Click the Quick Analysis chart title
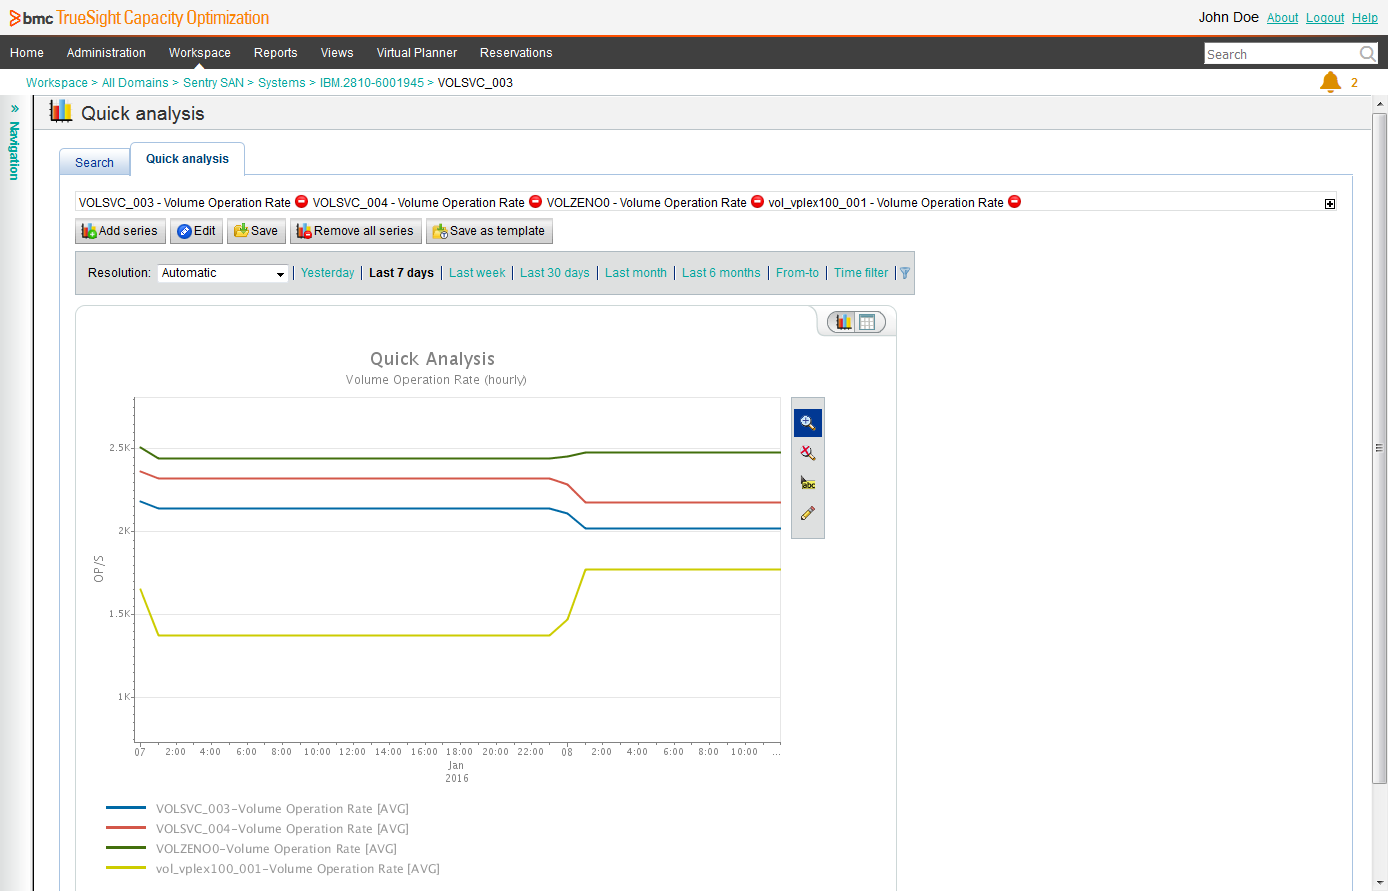The height and width of the screenshot is (891, 1388). [x=432, y=359]
